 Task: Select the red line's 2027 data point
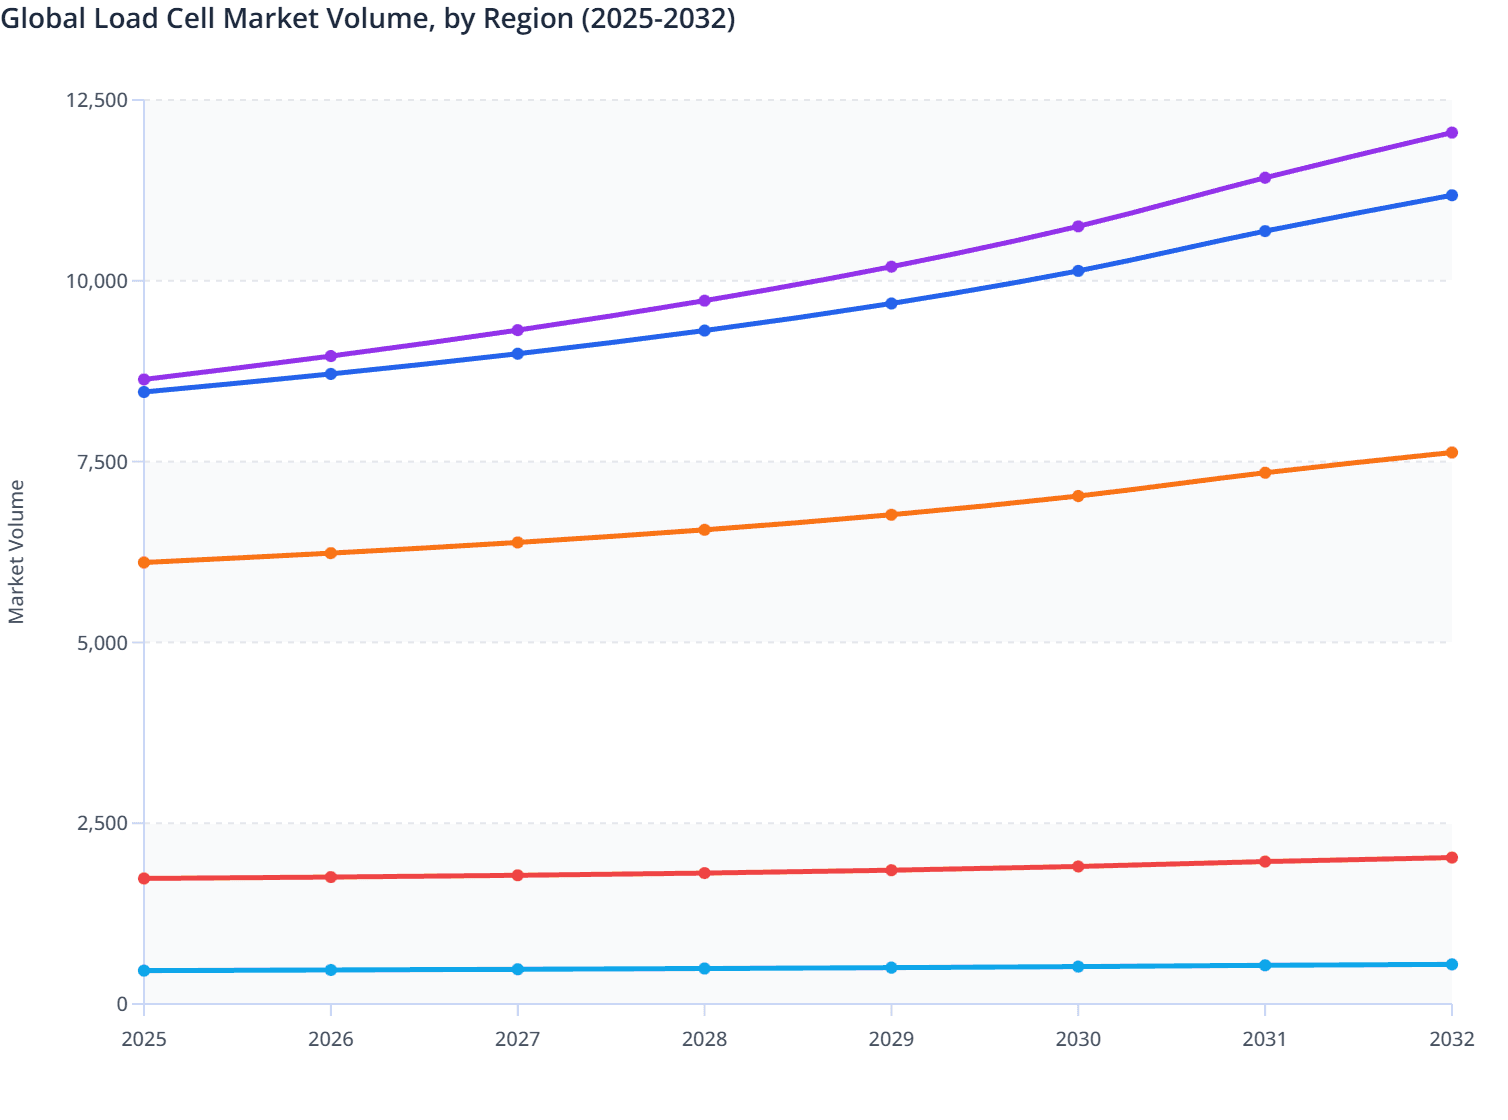pos(518,876)
